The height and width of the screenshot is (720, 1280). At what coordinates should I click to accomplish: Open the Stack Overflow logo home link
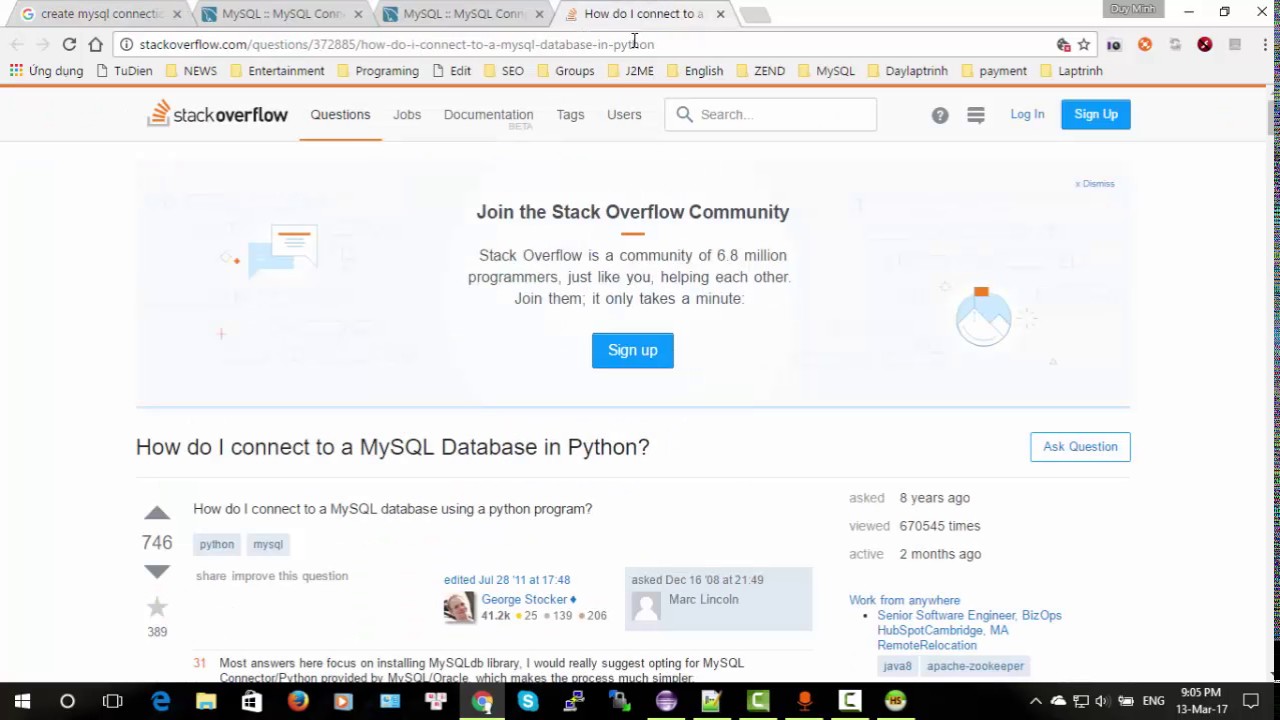pos(217,114)
